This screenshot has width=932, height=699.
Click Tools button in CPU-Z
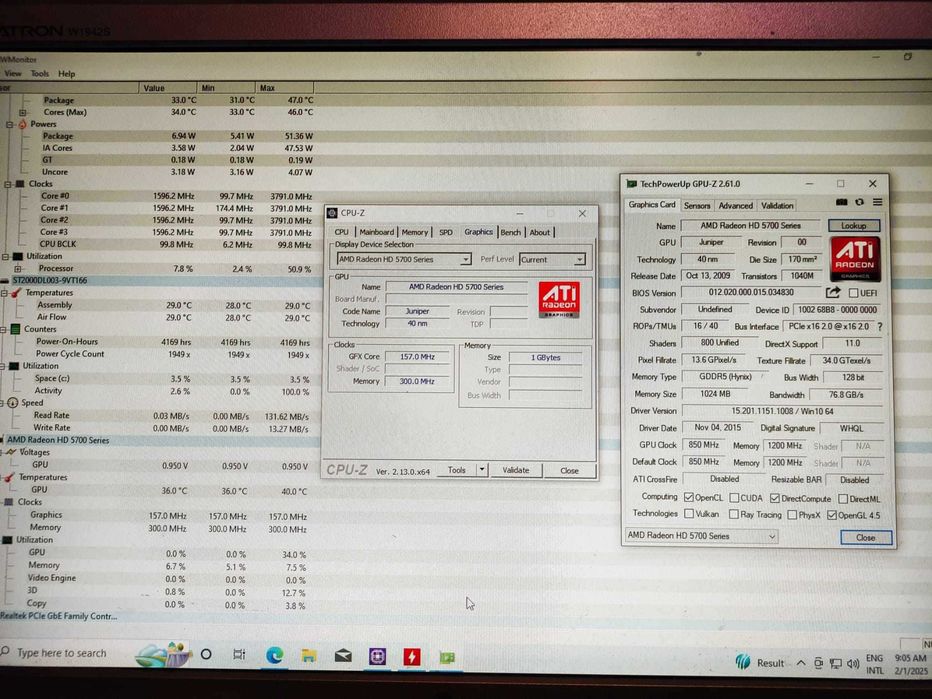(x=456, y=470)
